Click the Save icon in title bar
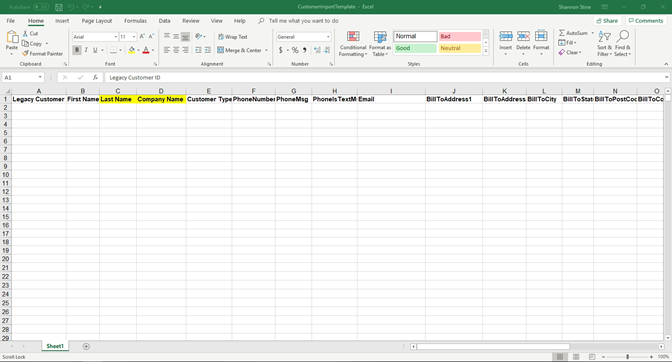This screenshot has width=672, height=362. 59,7
